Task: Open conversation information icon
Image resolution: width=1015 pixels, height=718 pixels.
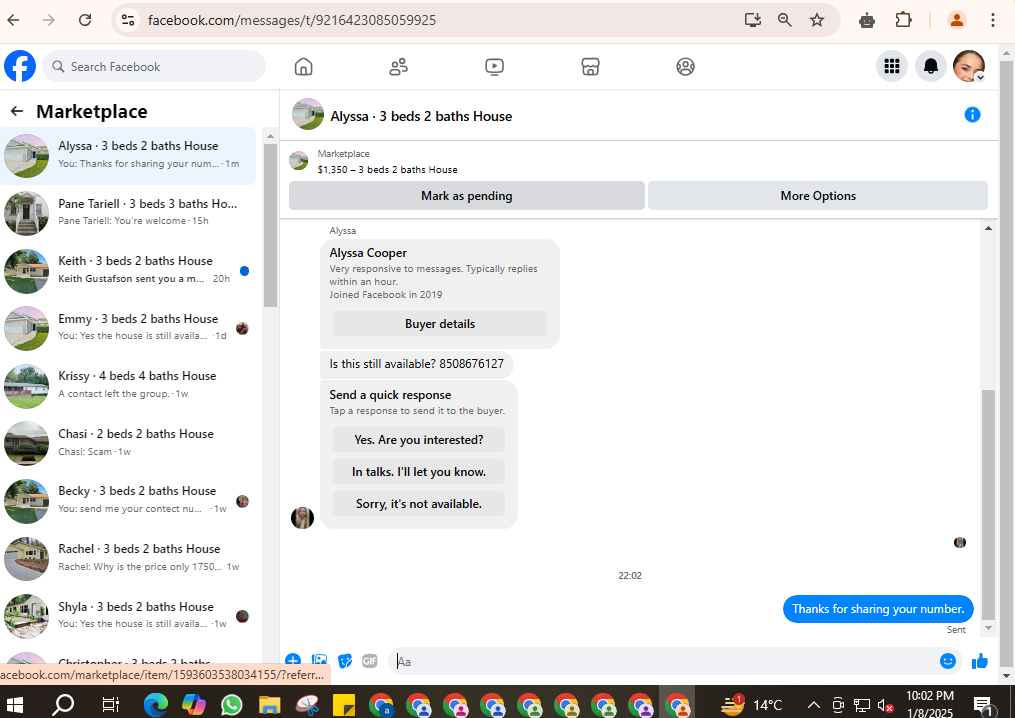Action: pos(972,115)
